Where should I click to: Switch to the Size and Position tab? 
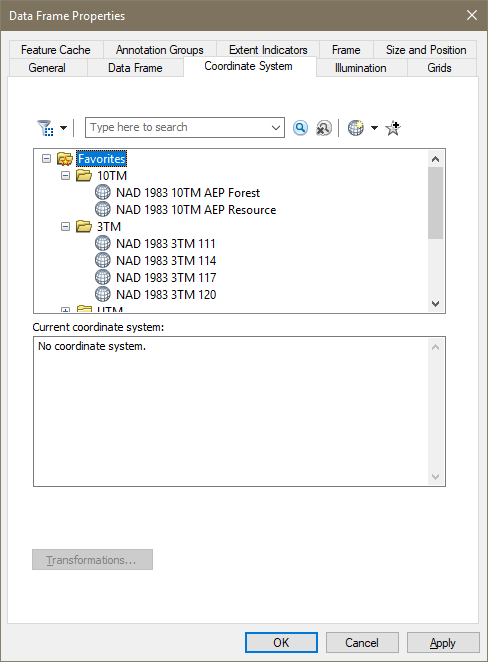coord(426,50)
